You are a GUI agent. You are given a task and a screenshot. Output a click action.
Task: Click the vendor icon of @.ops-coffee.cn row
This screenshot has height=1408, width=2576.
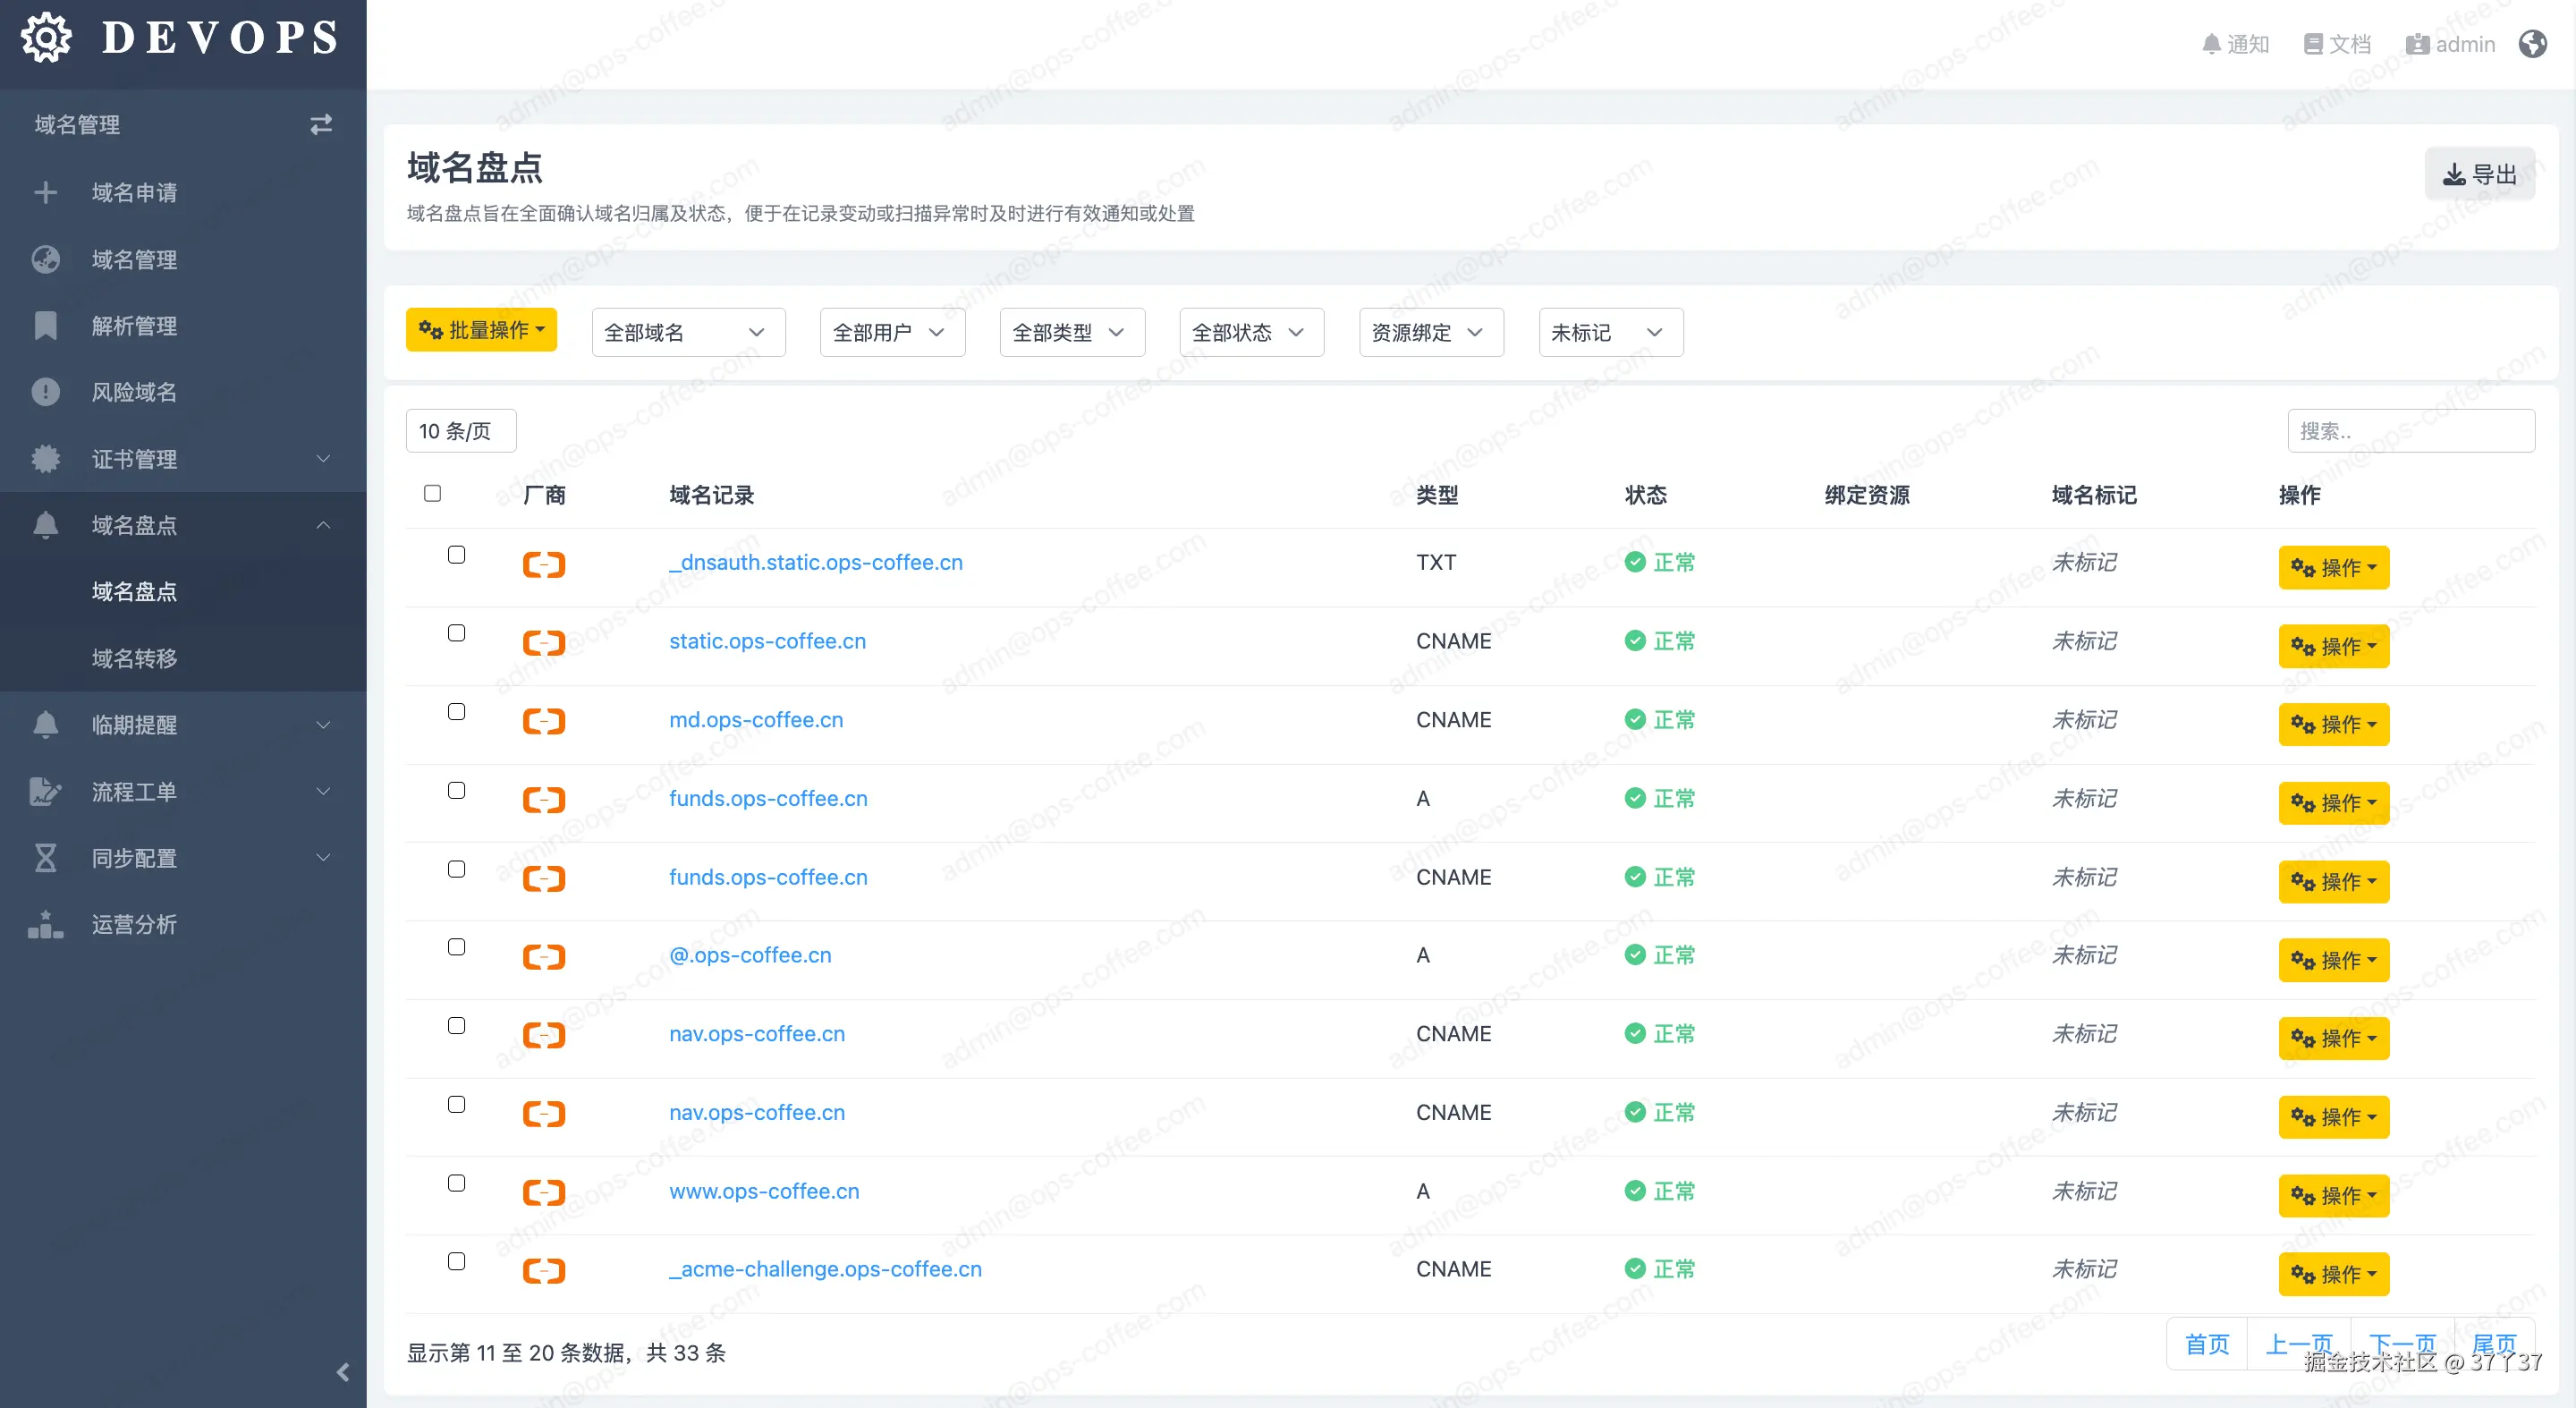point(544,957)
